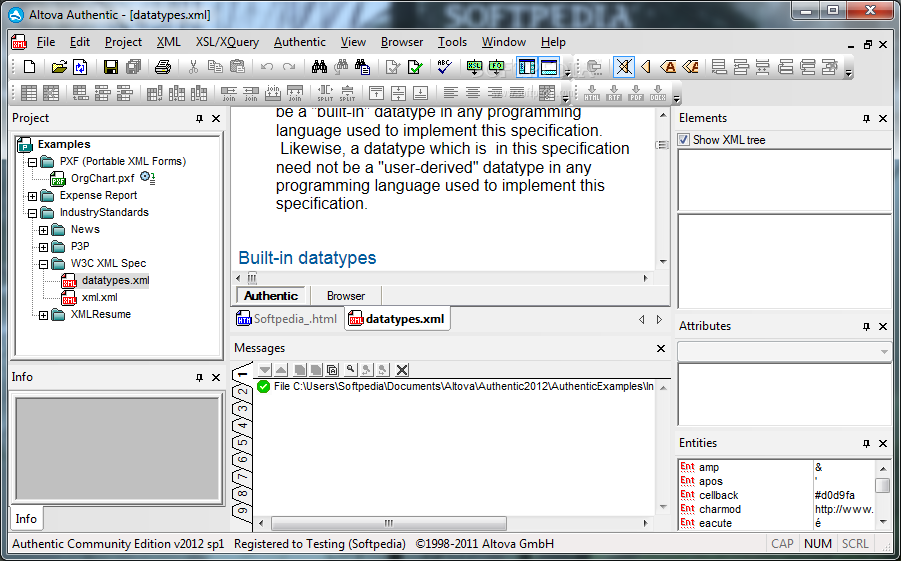The image size is (901, 561).
Task: Open the Info tab at bottom left
Action: pos(26,518)
